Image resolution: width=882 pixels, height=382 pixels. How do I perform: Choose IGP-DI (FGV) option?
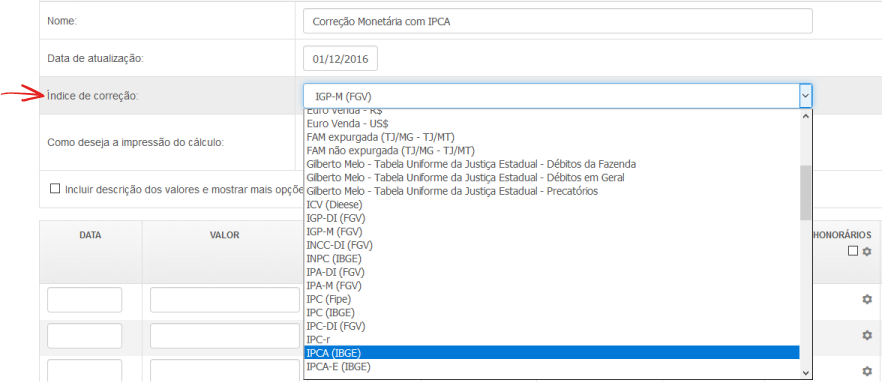[x=551, y=218]
